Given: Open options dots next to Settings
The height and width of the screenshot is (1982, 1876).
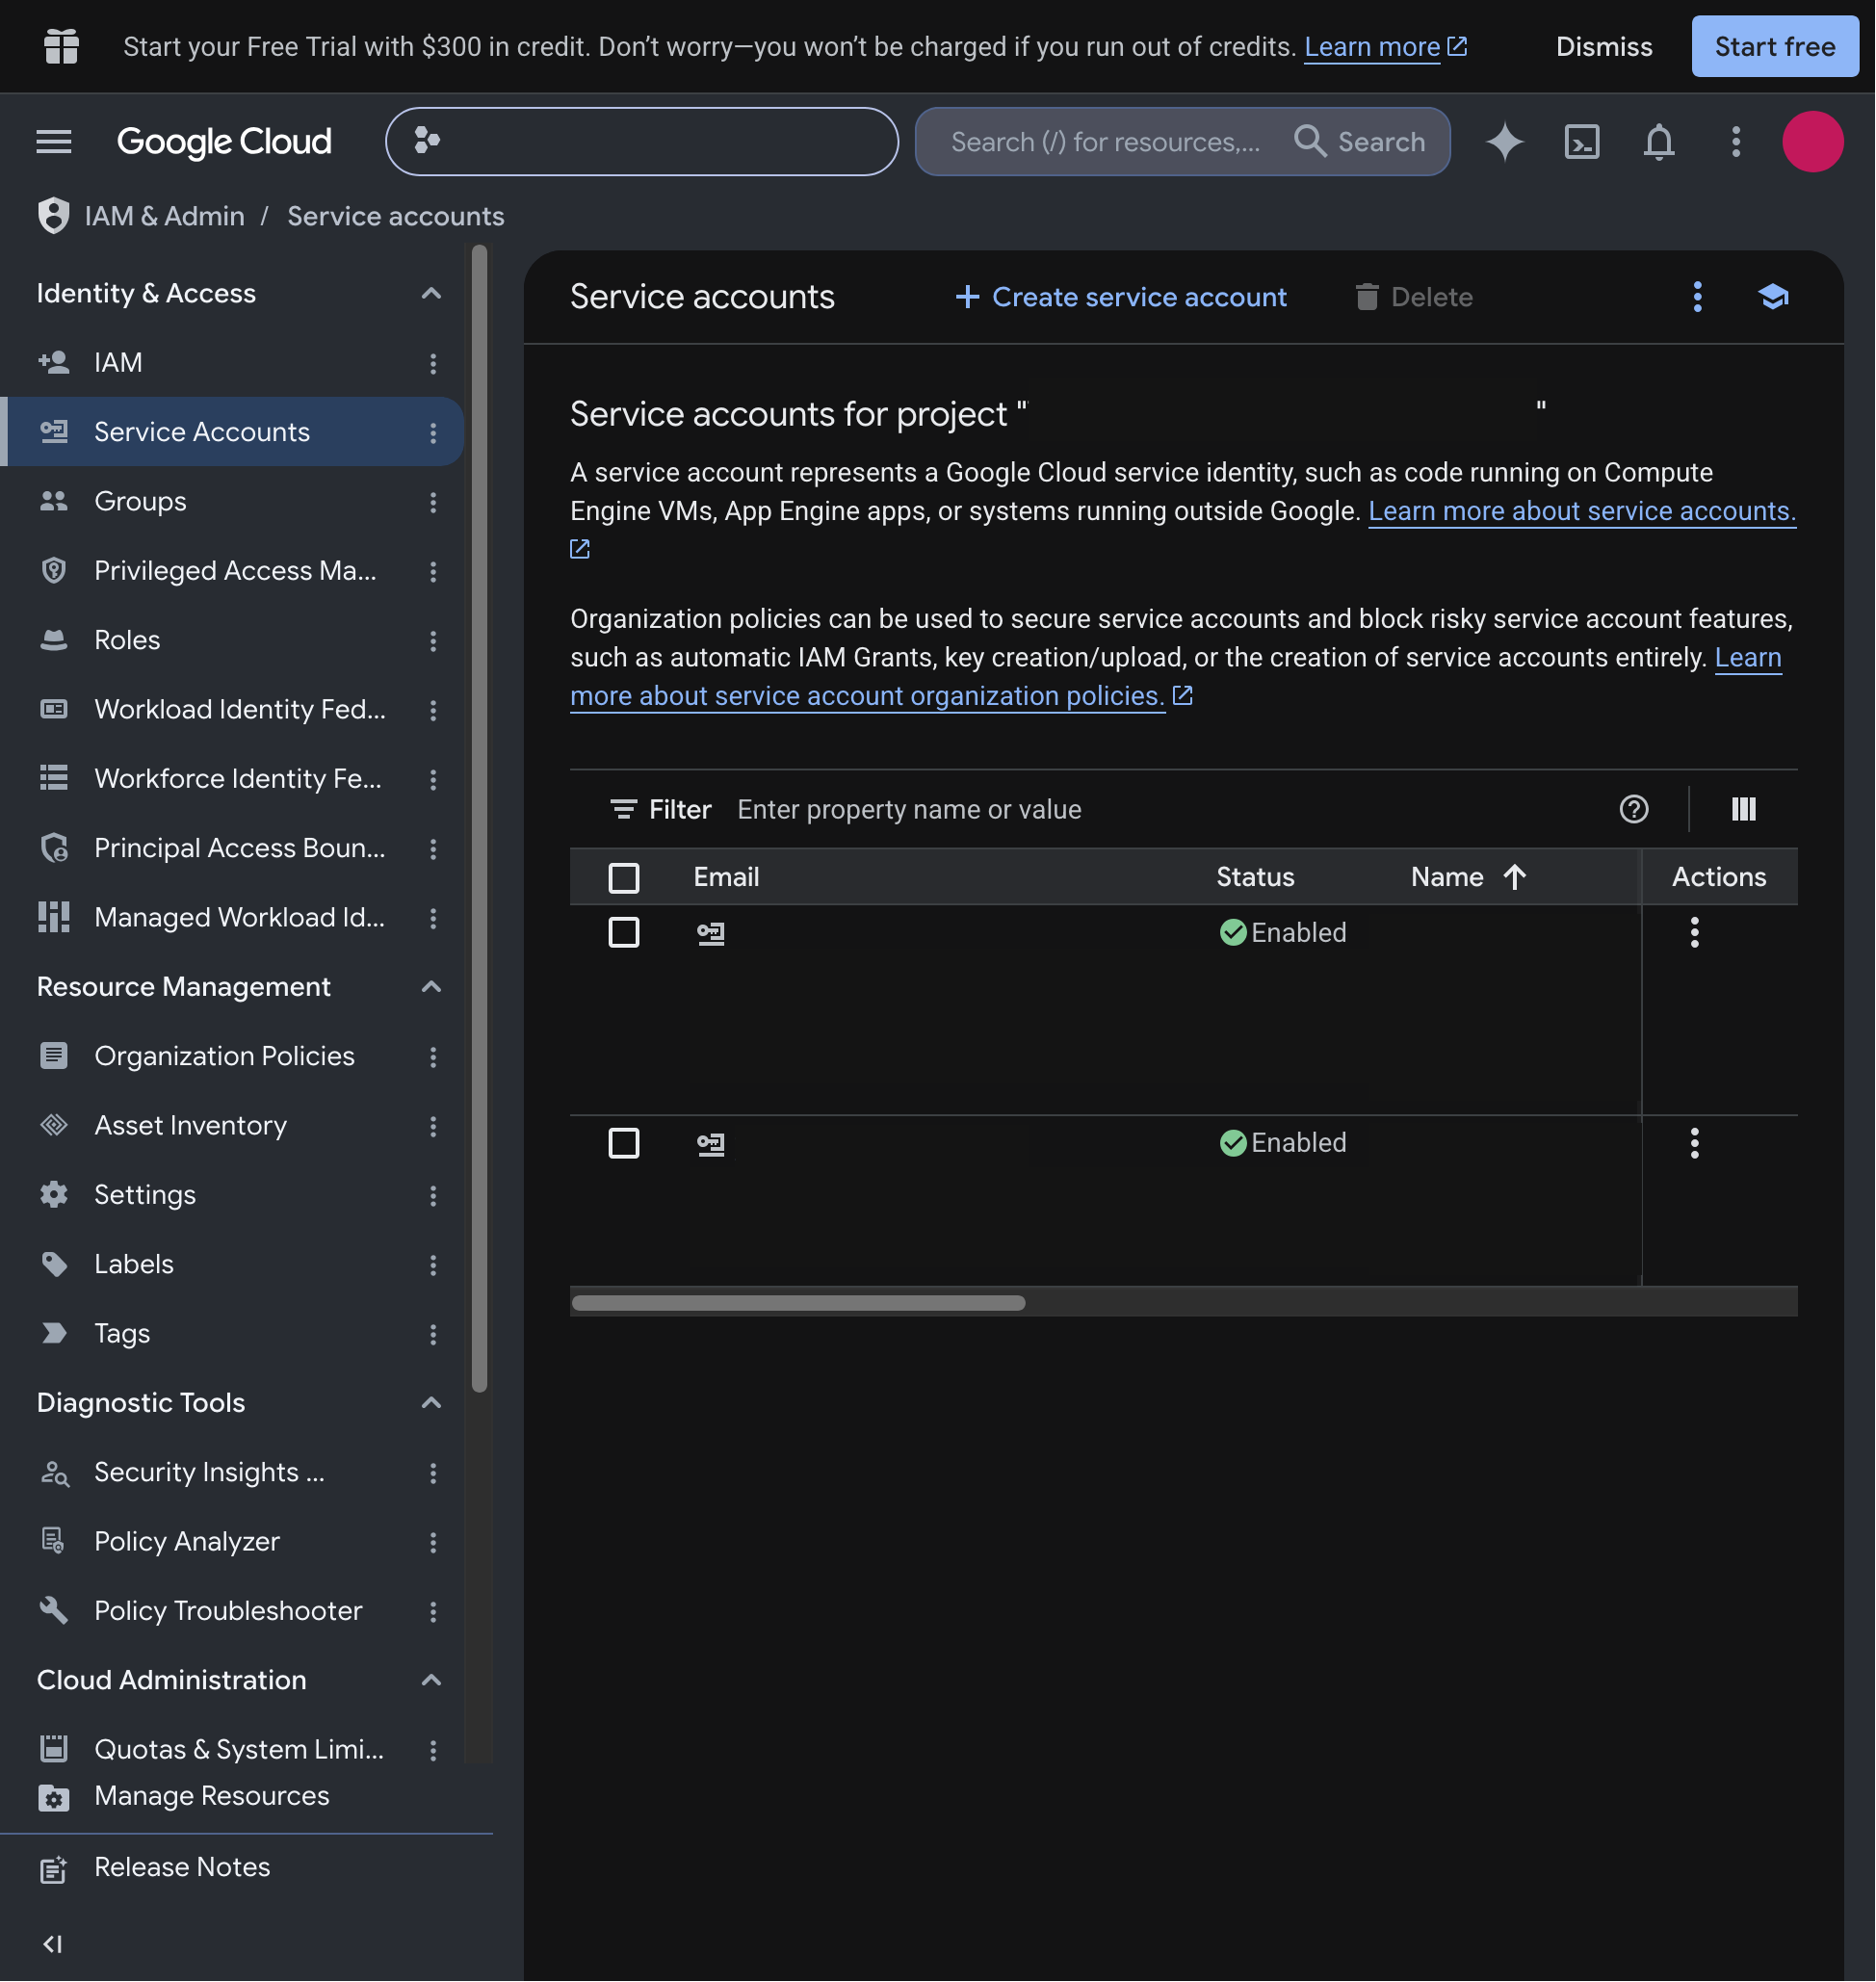Looking at the screenshot, I should tap(433, 1196).
